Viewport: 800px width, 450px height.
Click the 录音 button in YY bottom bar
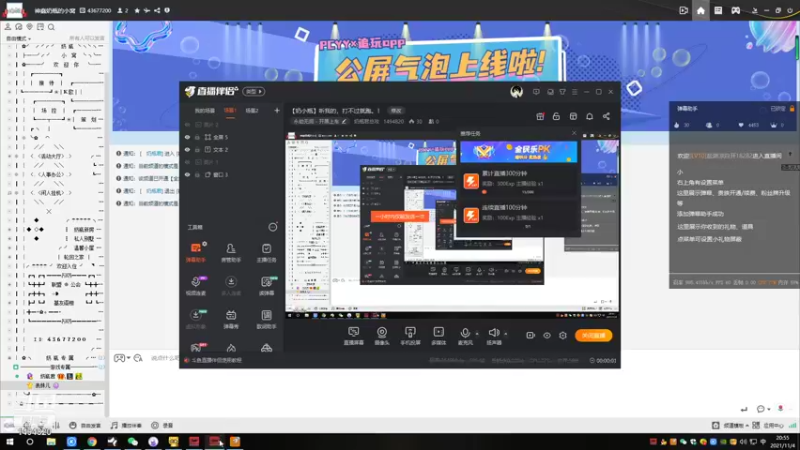(x=162, y=425)
